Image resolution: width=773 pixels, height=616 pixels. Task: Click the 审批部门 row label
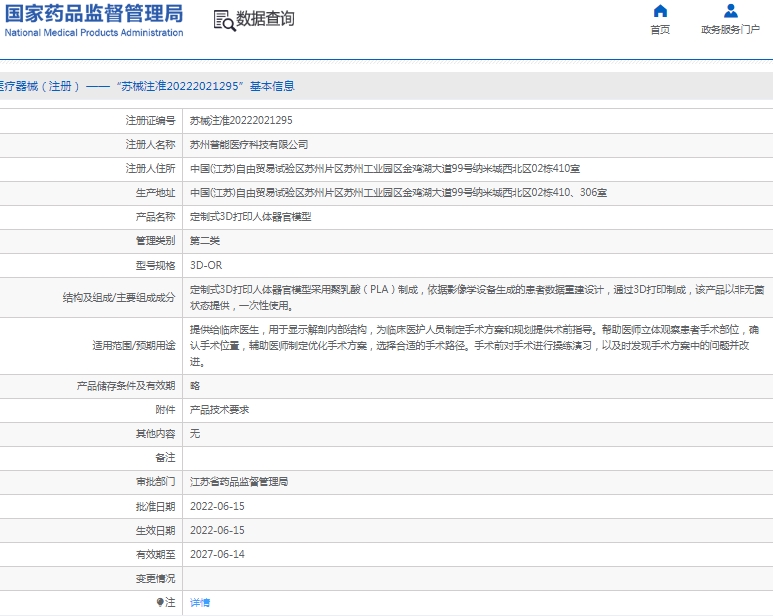pos(155,482)
